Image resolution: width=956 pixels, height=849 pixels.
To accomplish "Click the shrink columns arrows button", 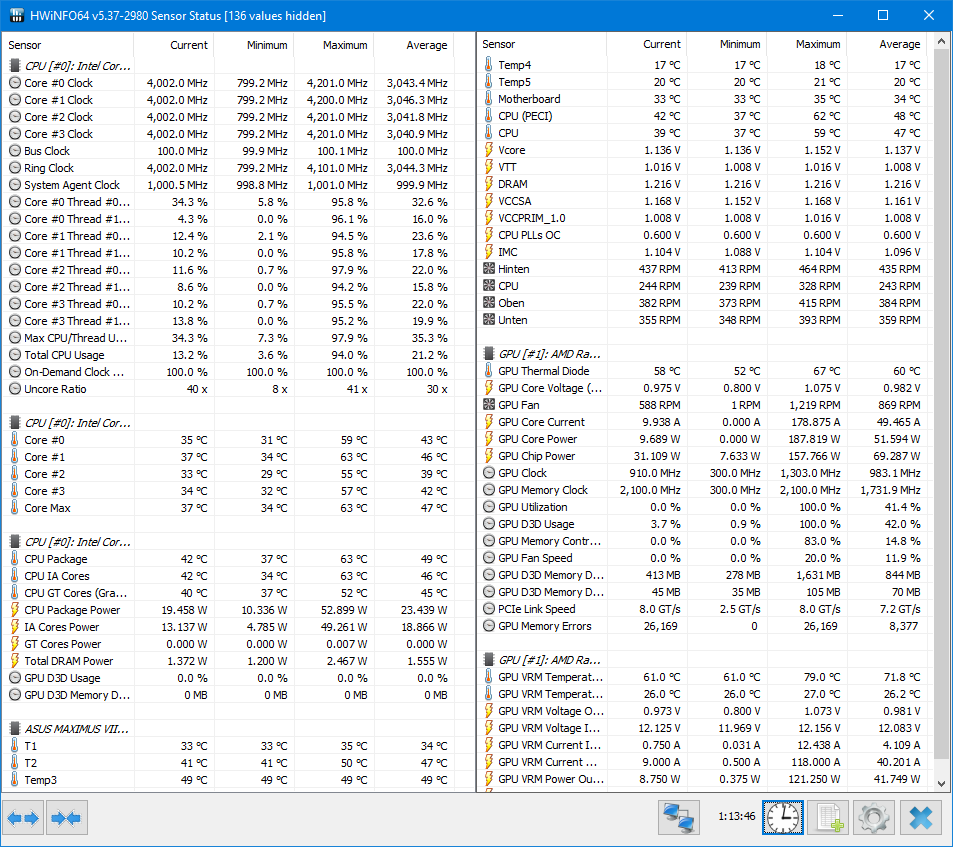I will 66,819.
